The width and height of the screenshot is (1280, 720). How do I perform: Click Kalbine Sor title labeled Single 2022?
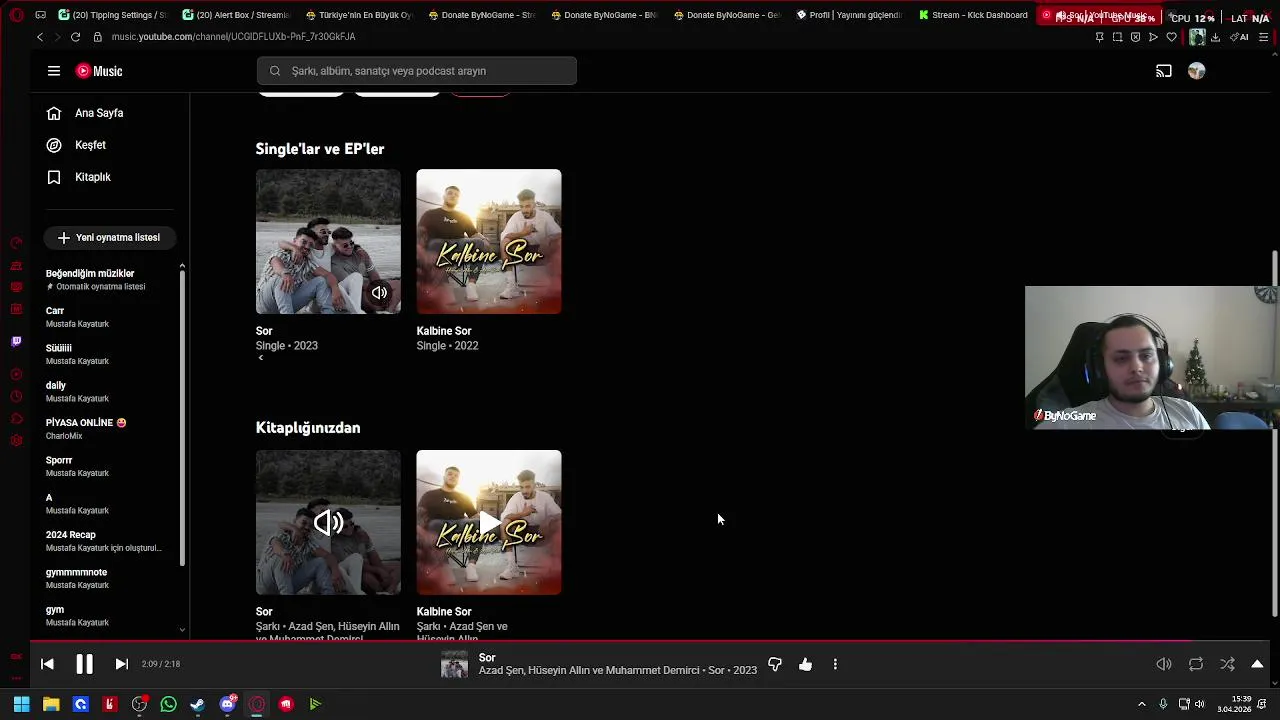(444, 331)
